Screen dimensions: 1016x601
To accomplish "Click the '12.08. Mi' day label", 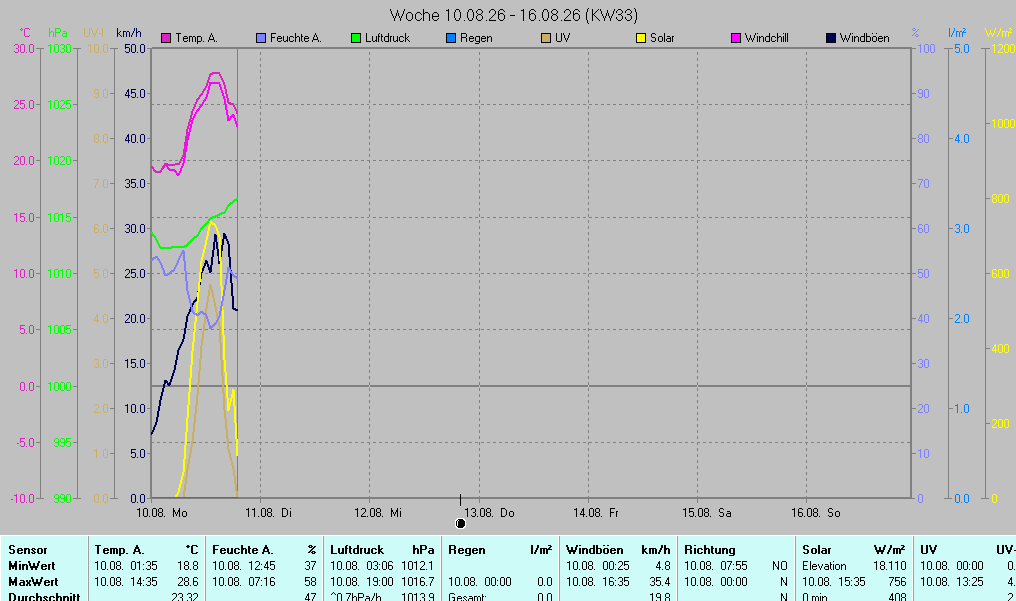I will pos(378,513).
